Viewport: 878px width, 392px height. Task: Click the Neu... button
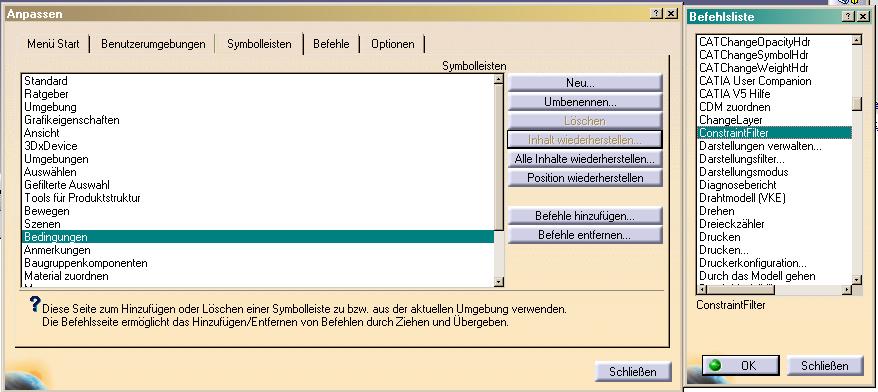(585, 83)
